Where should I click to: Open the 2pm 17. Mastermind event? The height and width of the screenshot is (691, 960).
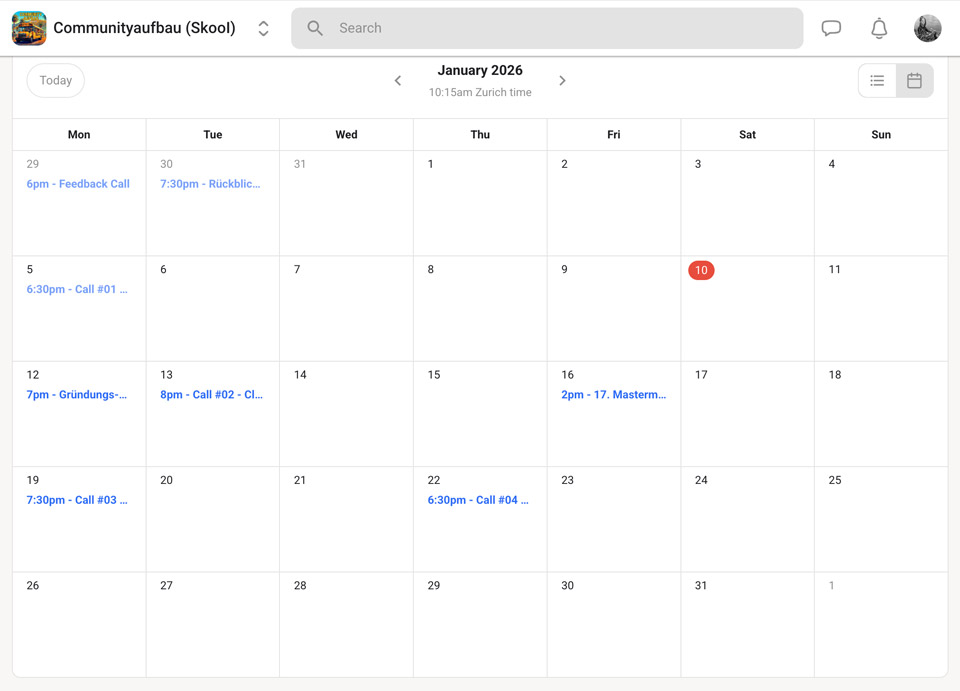pyautogui.click(x=613, y=395)
